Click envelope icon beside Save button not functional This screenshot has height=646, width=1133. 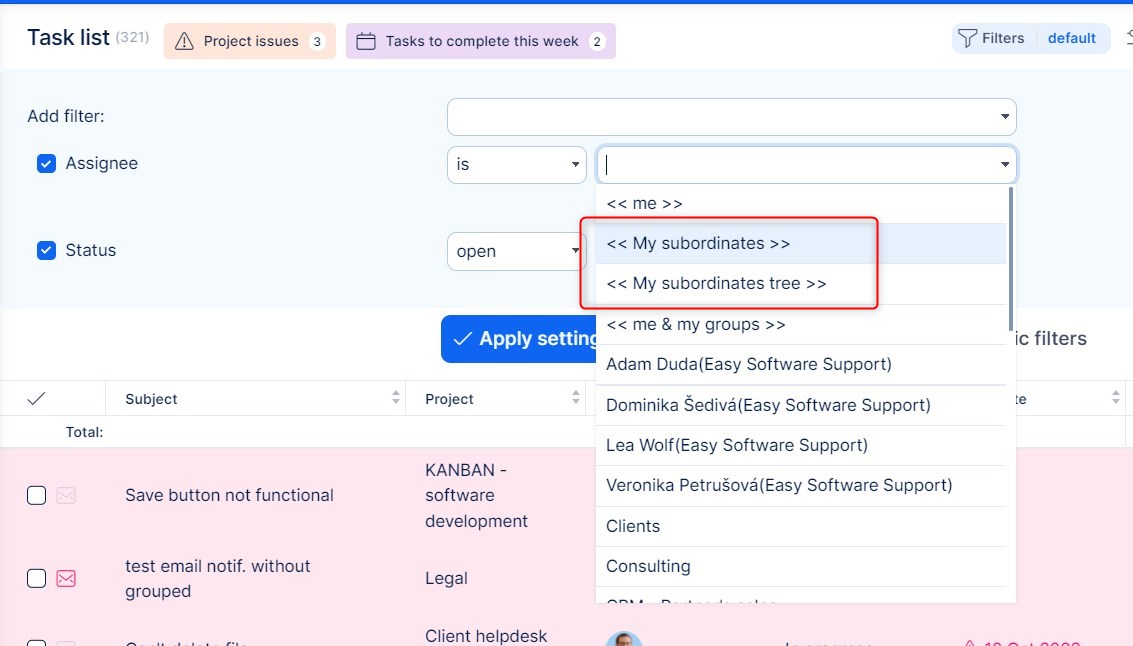click(x=66, y=495)
